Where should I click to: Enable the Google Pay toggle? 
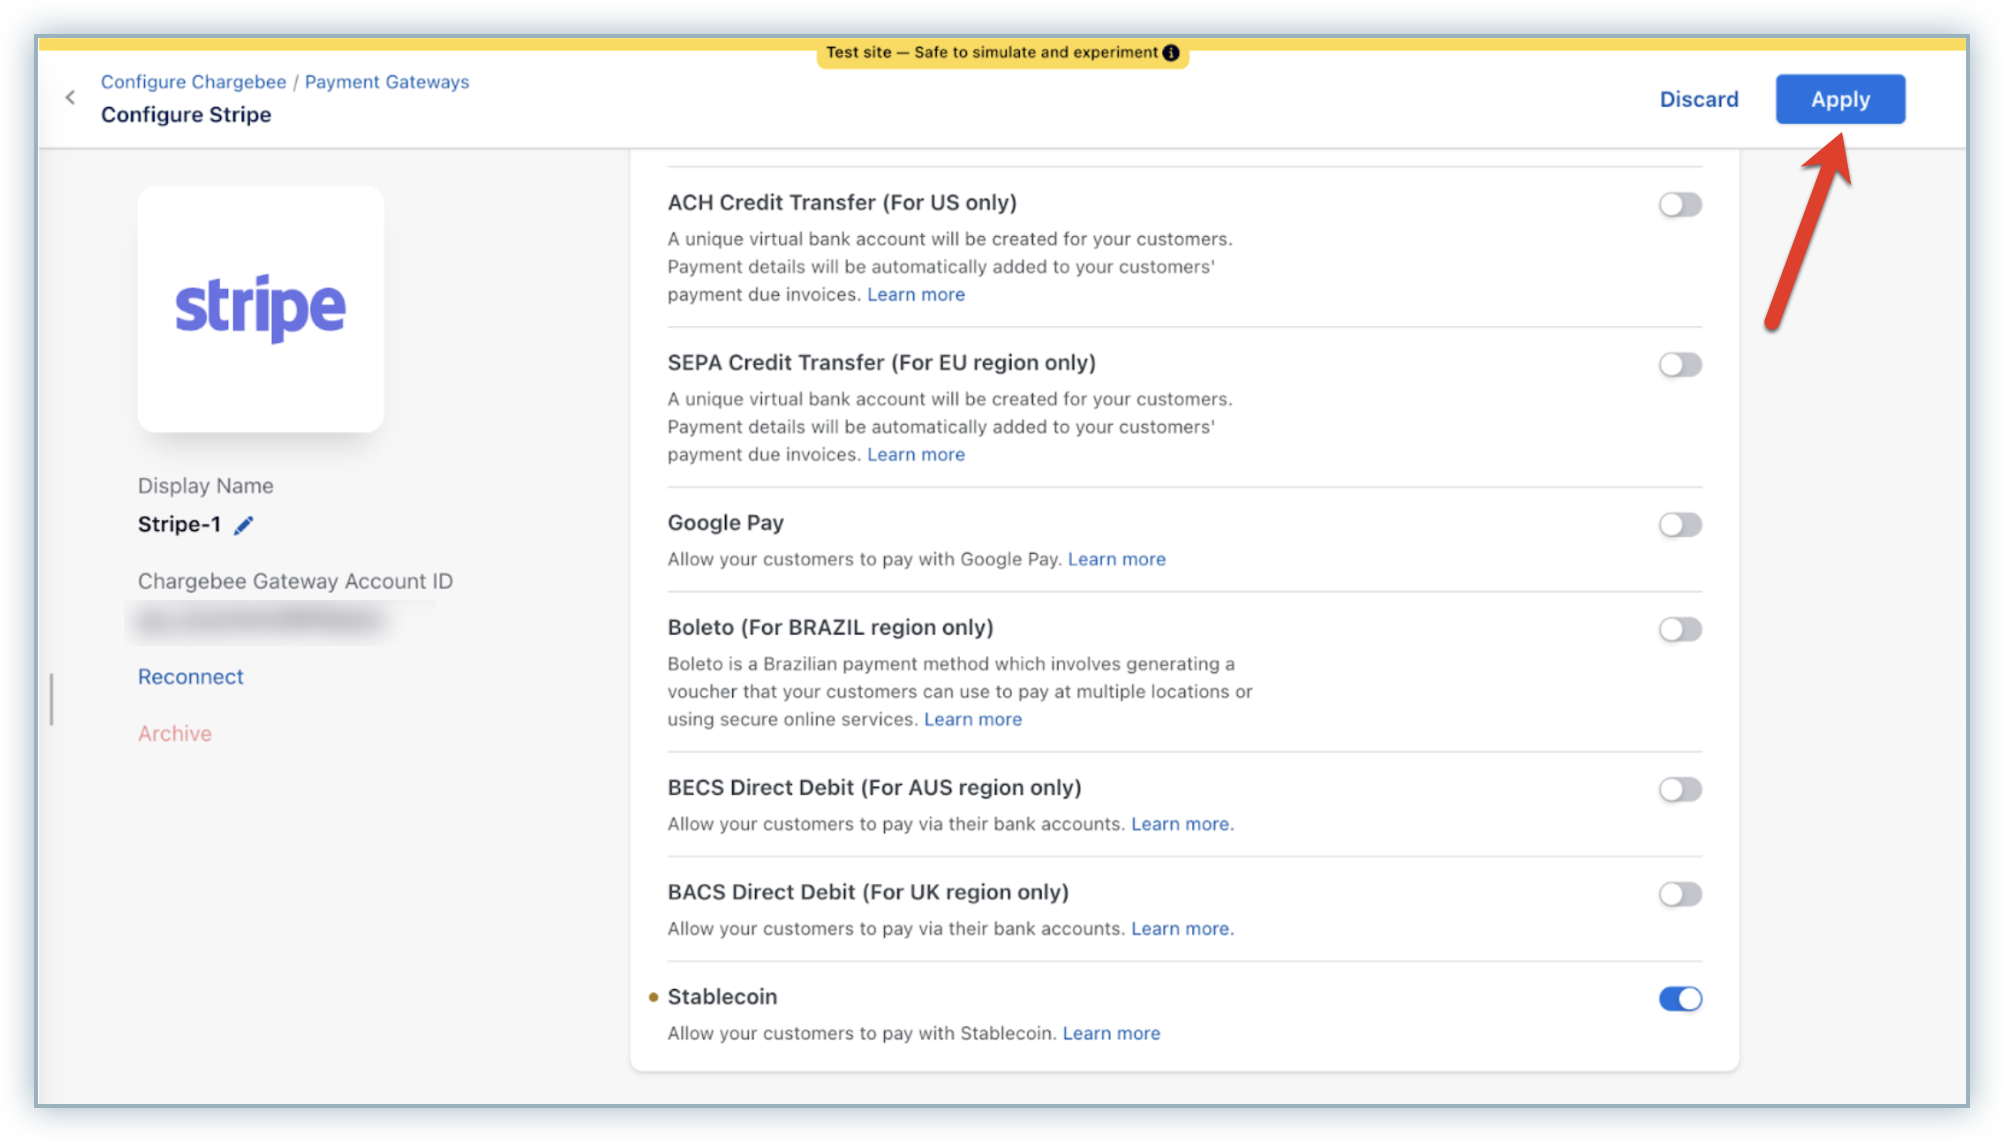tap(1679, 525)
